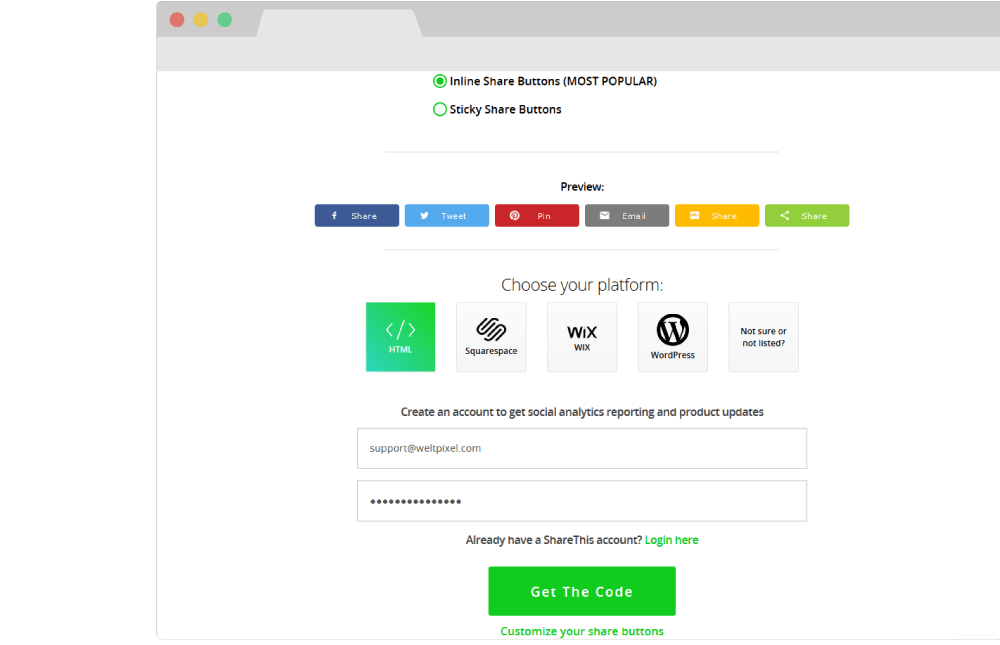Click the green ShareThis Share button

pyautogui.click(x=806, y=216)
